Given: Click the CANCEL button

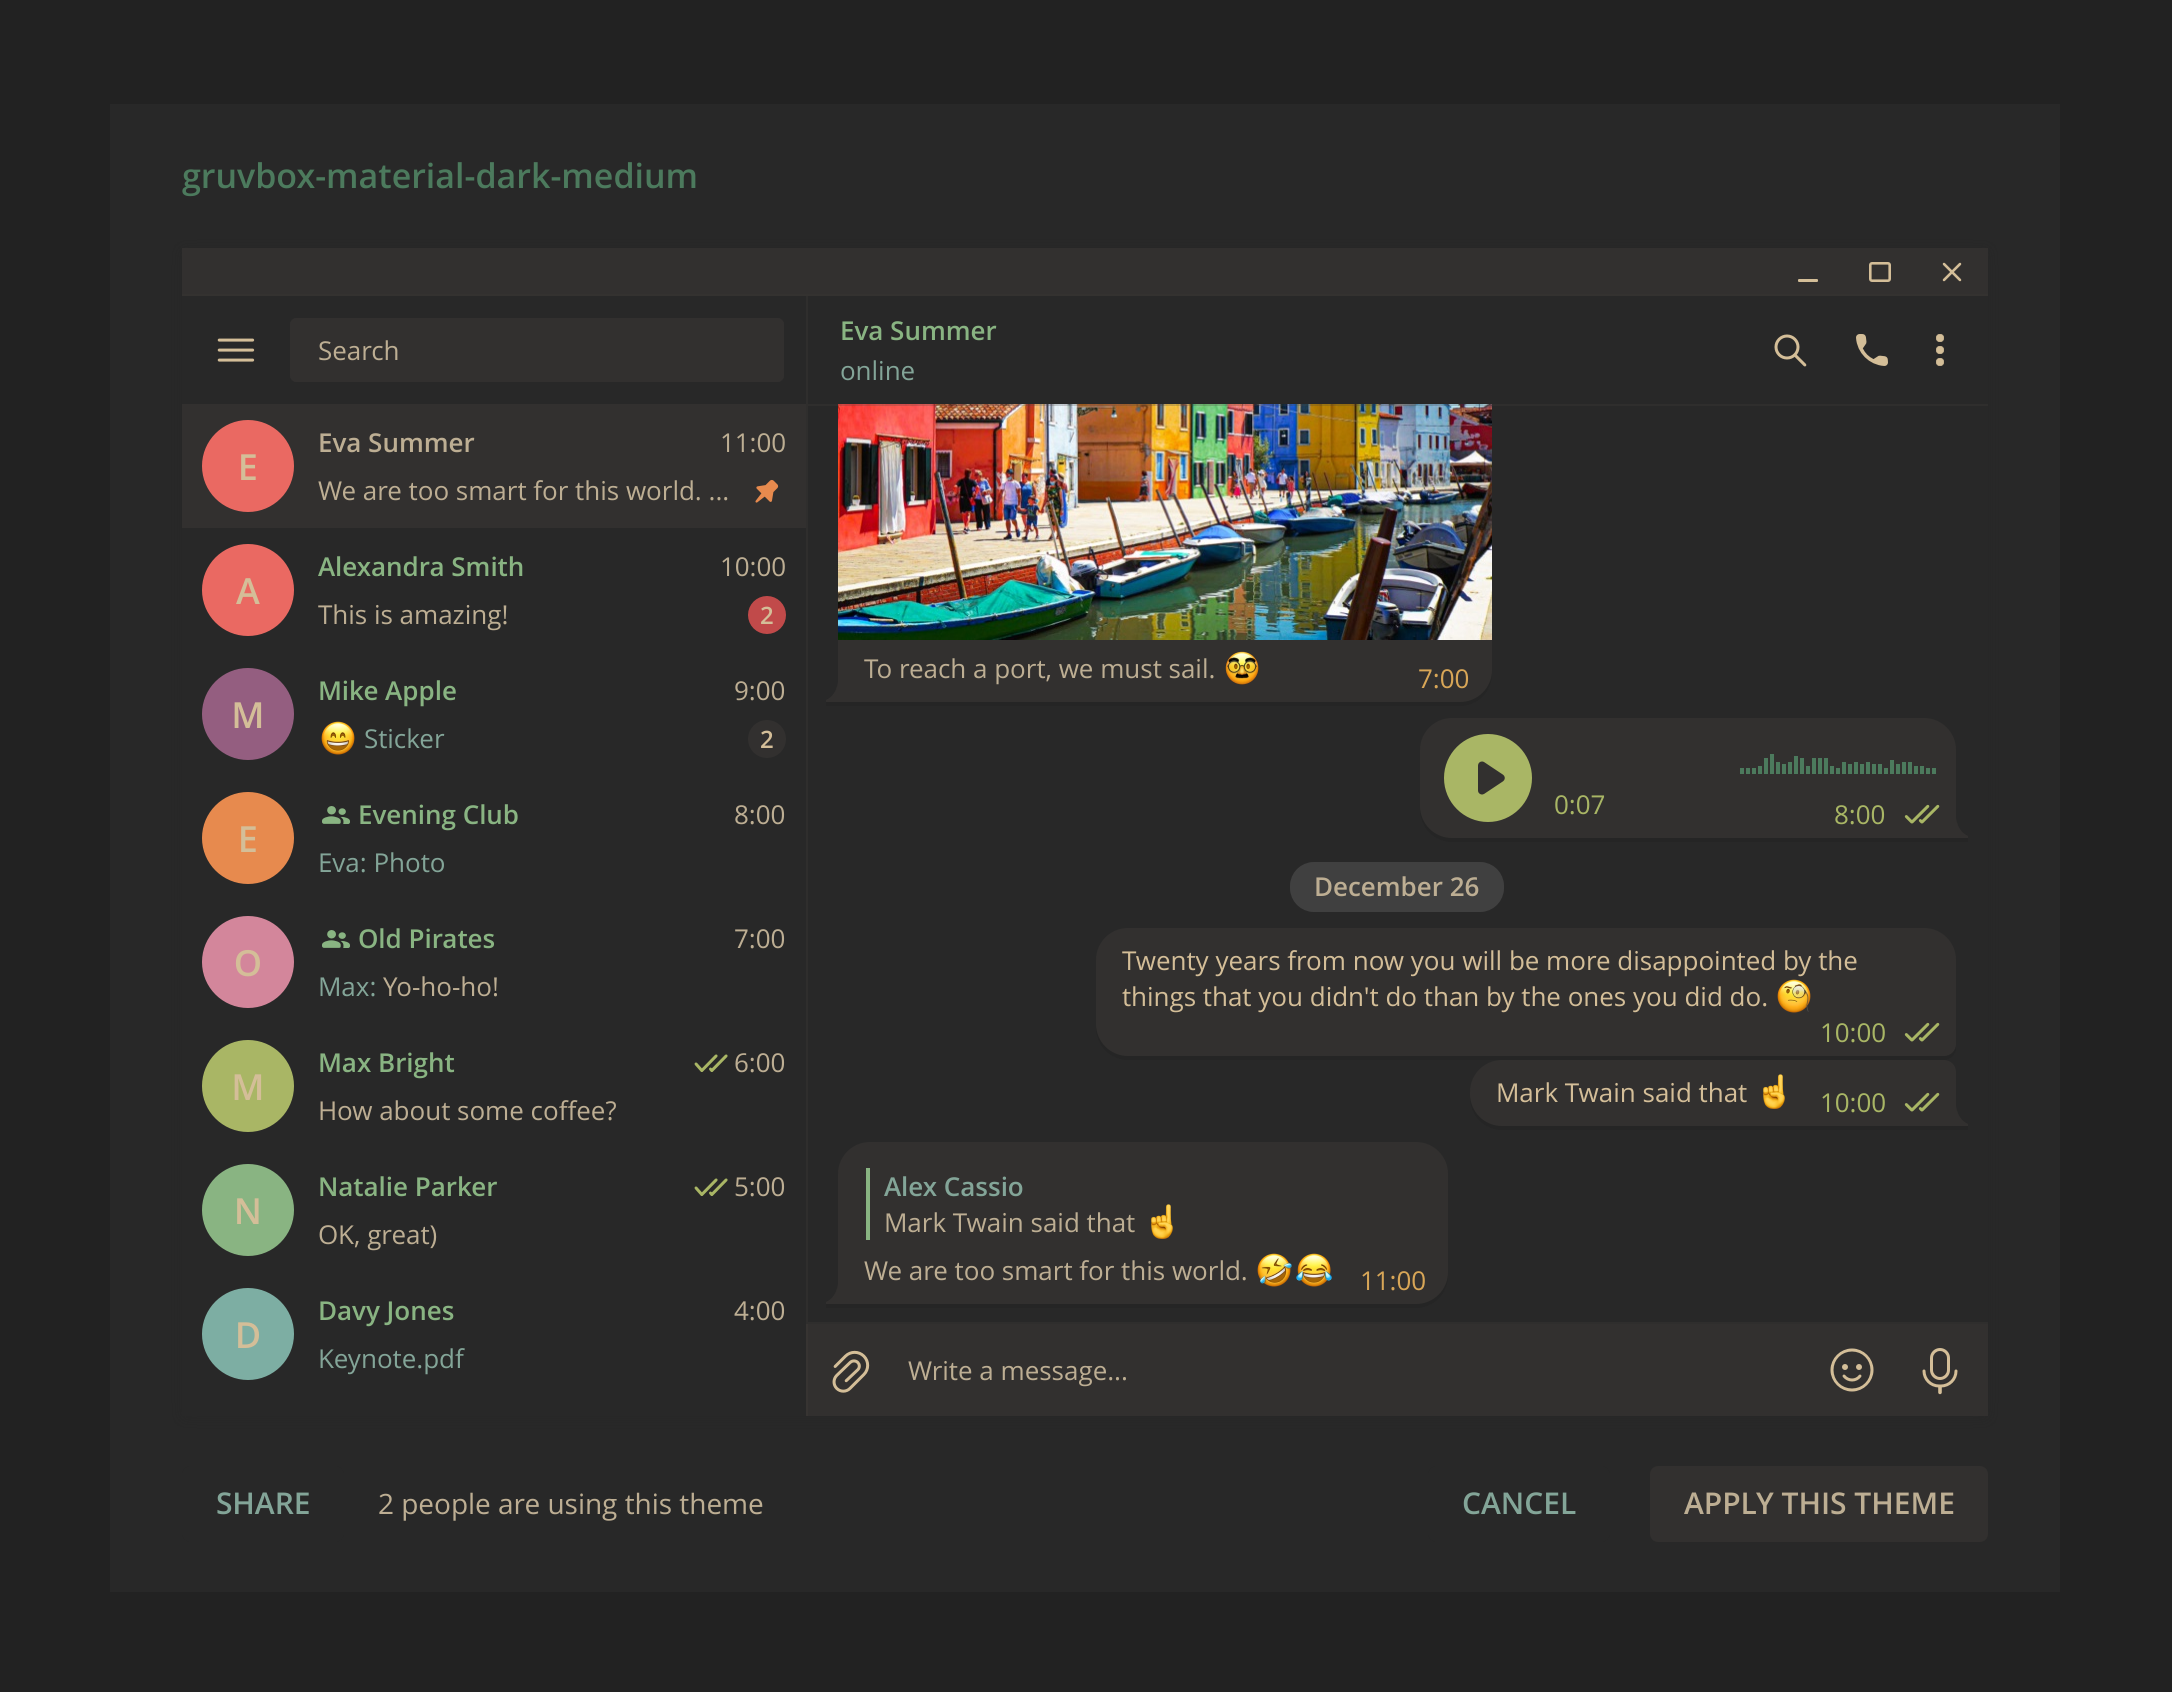Looking at the screenshot, I should pyautogui.click(x=1518, y=1503).
